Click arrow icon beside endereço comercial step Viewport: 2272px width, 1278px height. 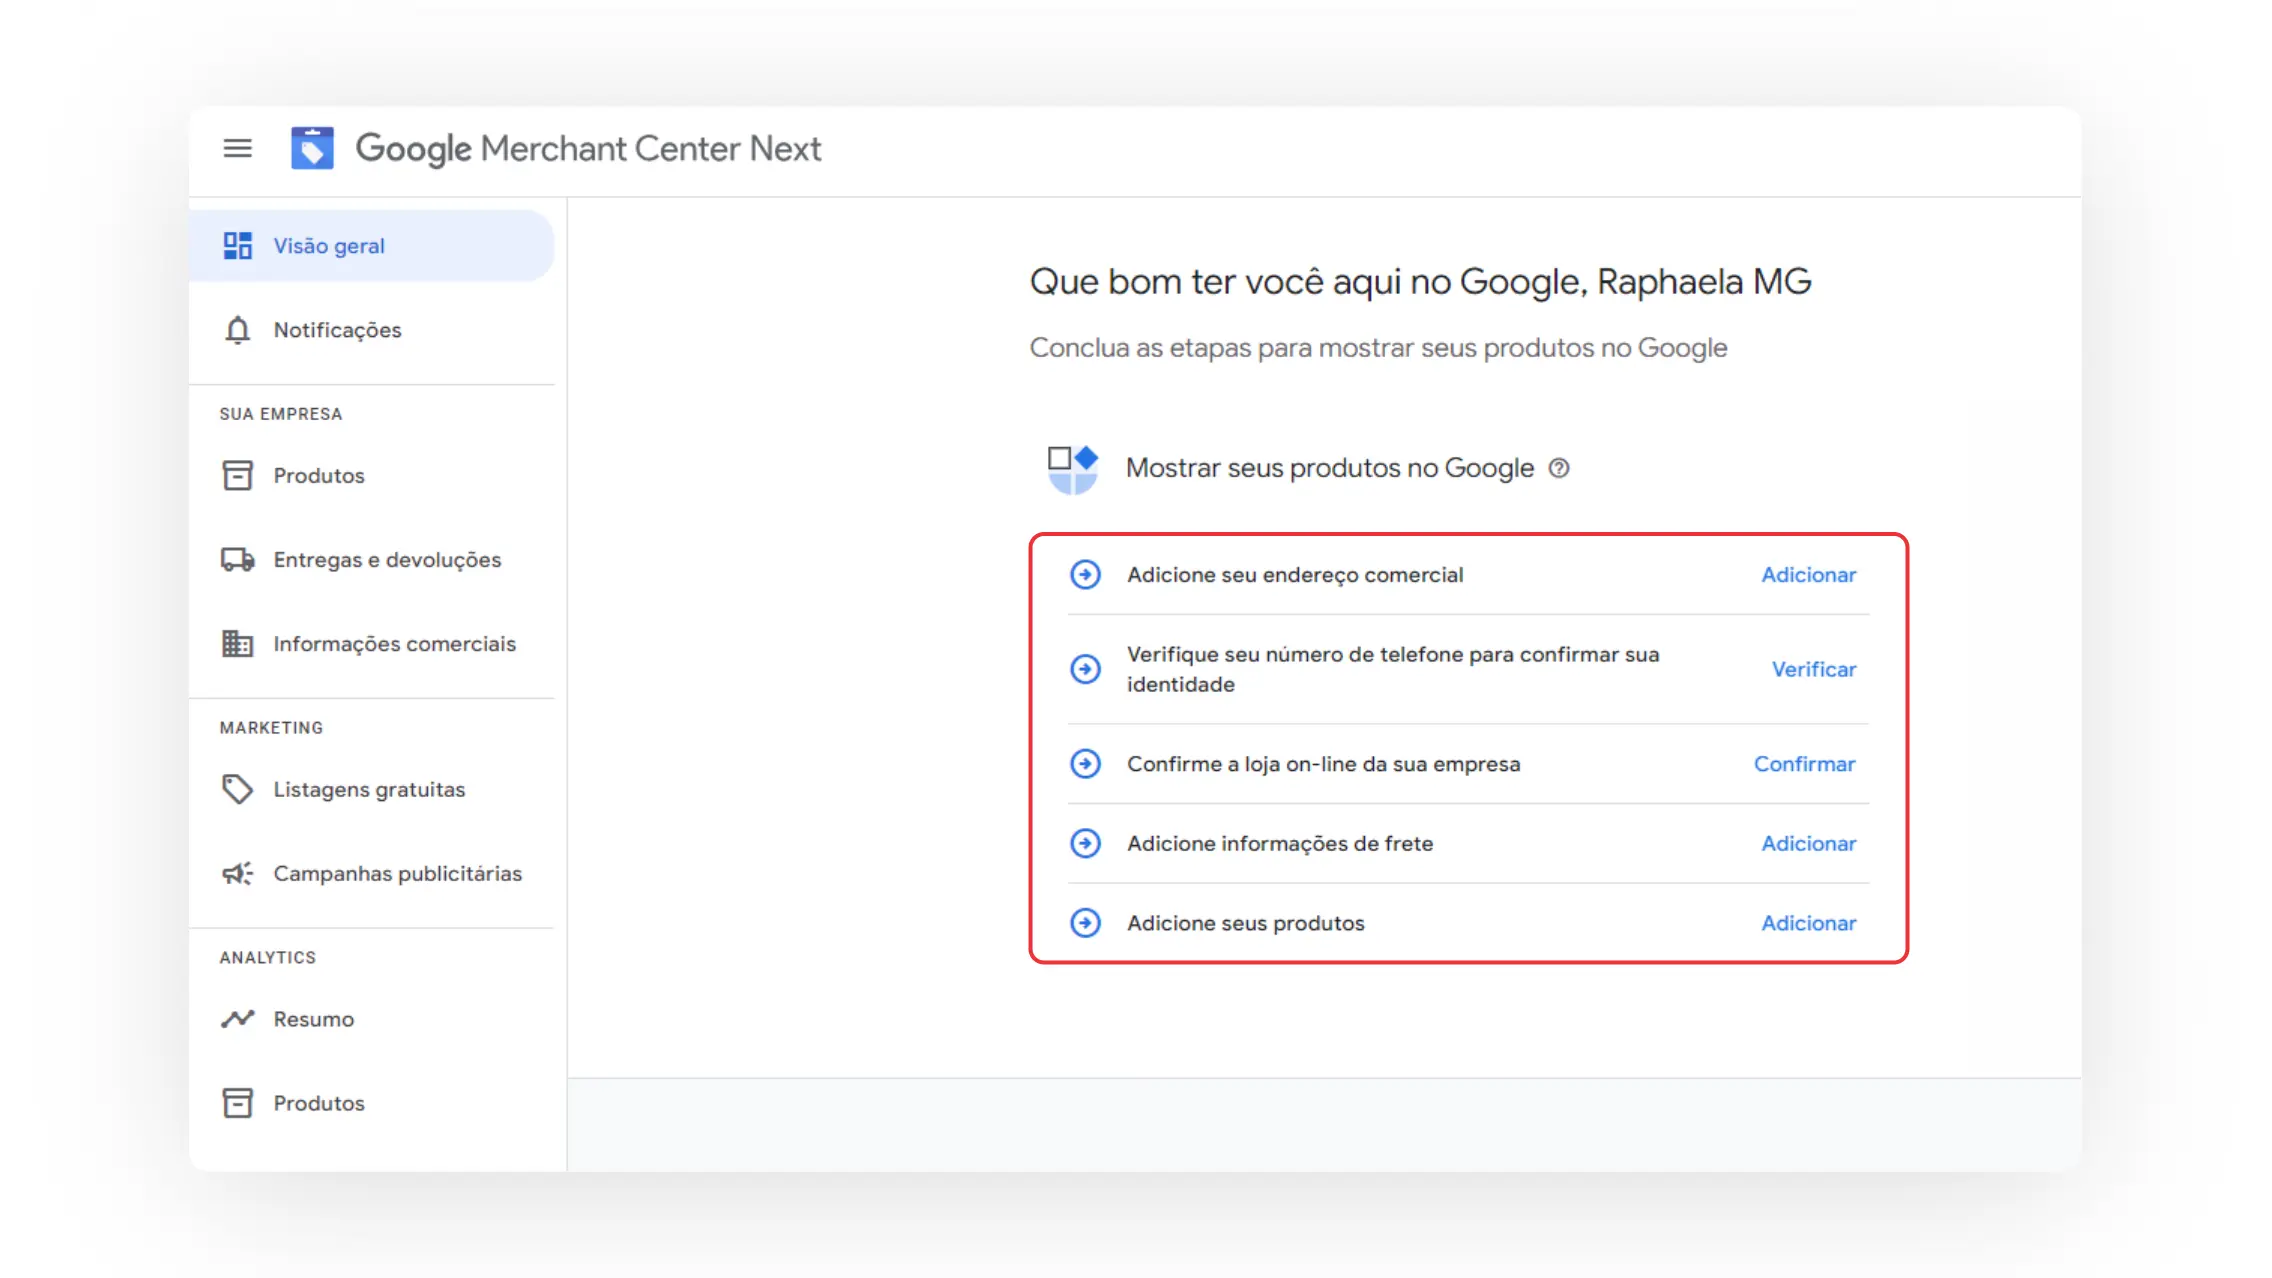1085,574
